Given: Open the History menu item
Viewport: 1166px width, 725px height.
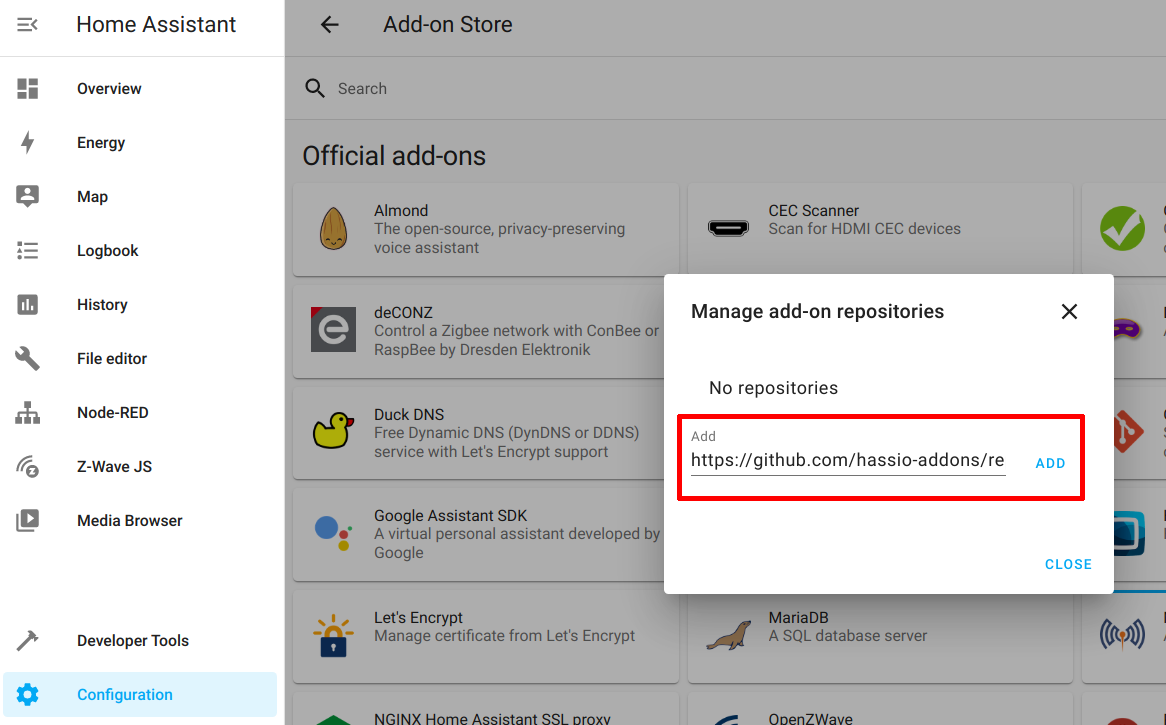Looking at the screenshot, I should [140, 304].
